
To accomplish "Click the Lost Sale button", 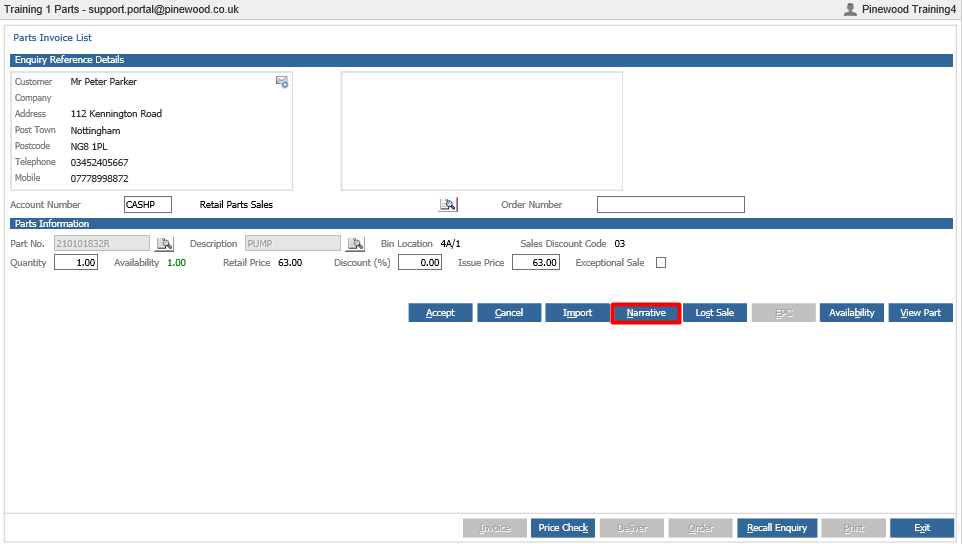I will coord(715,313).
